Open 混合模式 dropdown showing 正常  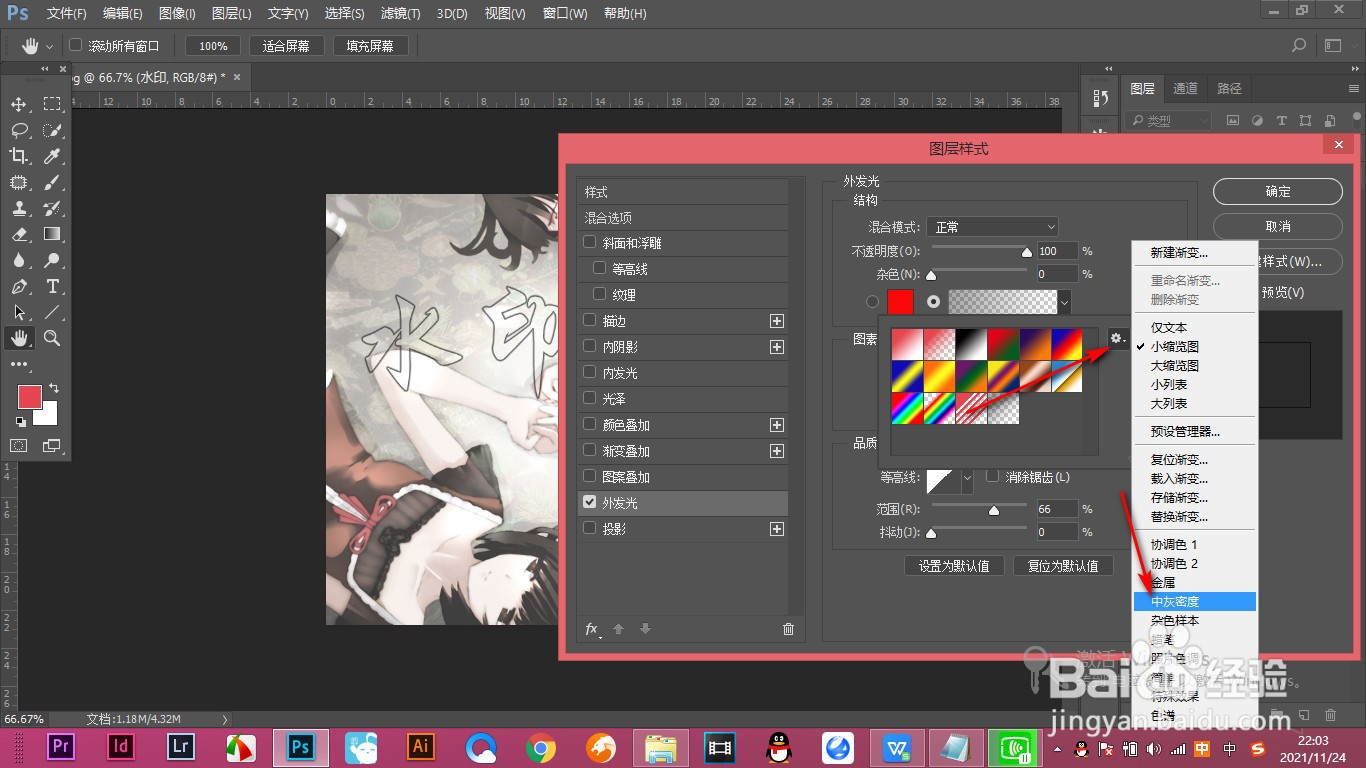coord(992,227)
